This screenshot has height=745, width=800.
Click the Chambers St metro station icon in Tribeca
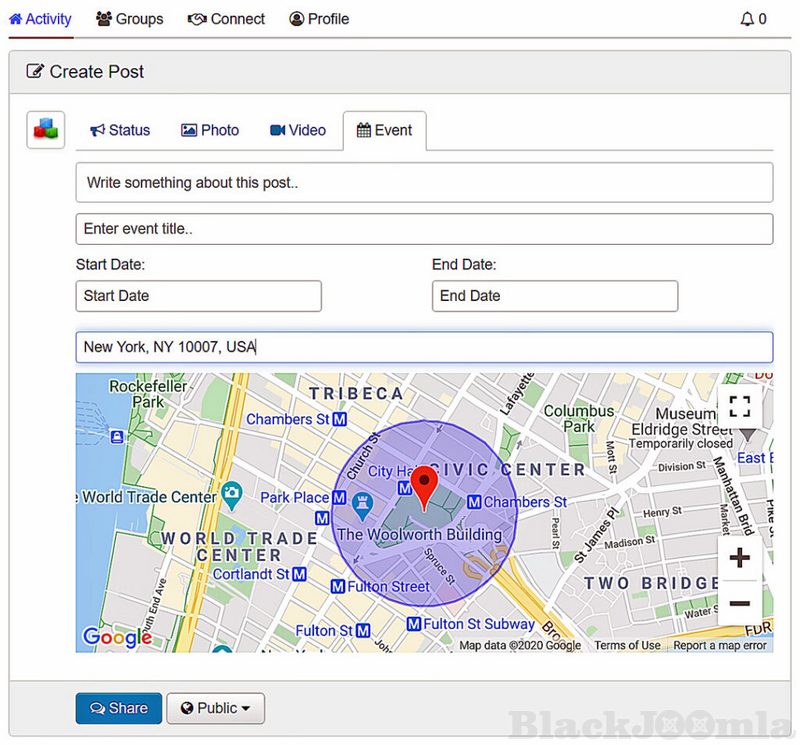click(340, 419)
